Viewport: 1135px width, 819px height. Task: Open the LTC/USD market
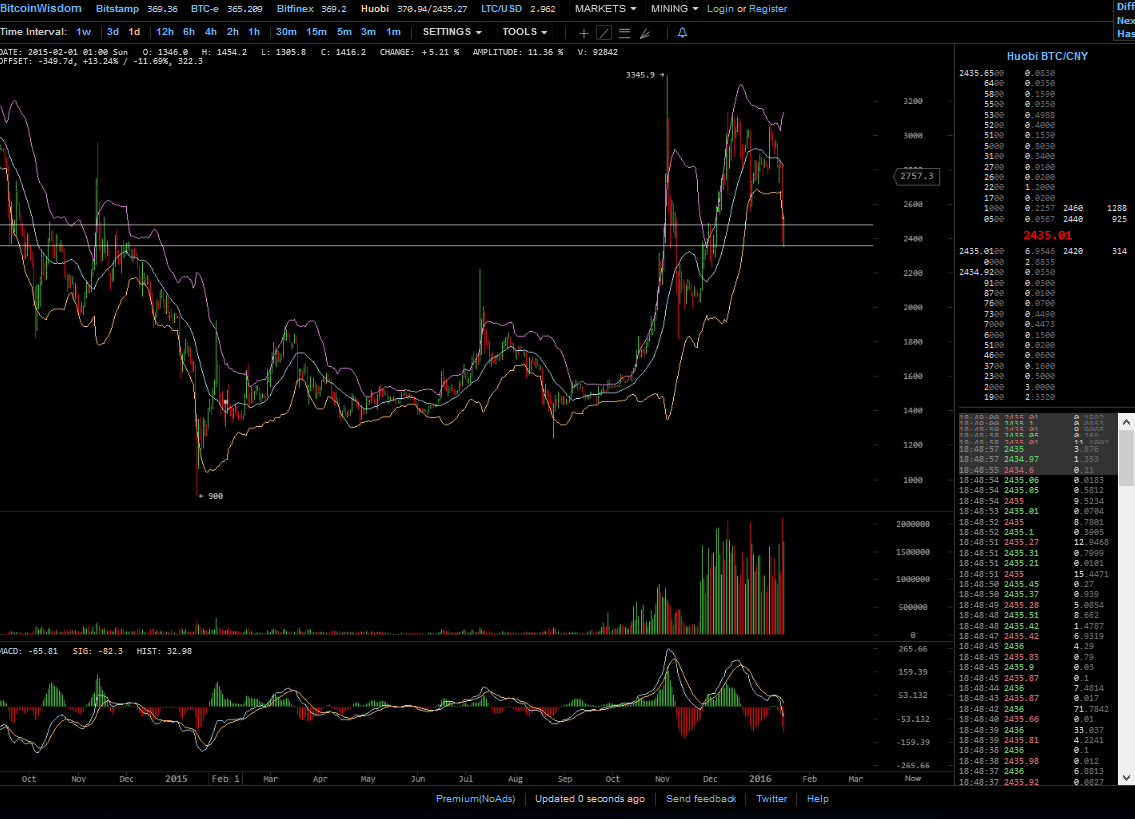click(501, 9)
